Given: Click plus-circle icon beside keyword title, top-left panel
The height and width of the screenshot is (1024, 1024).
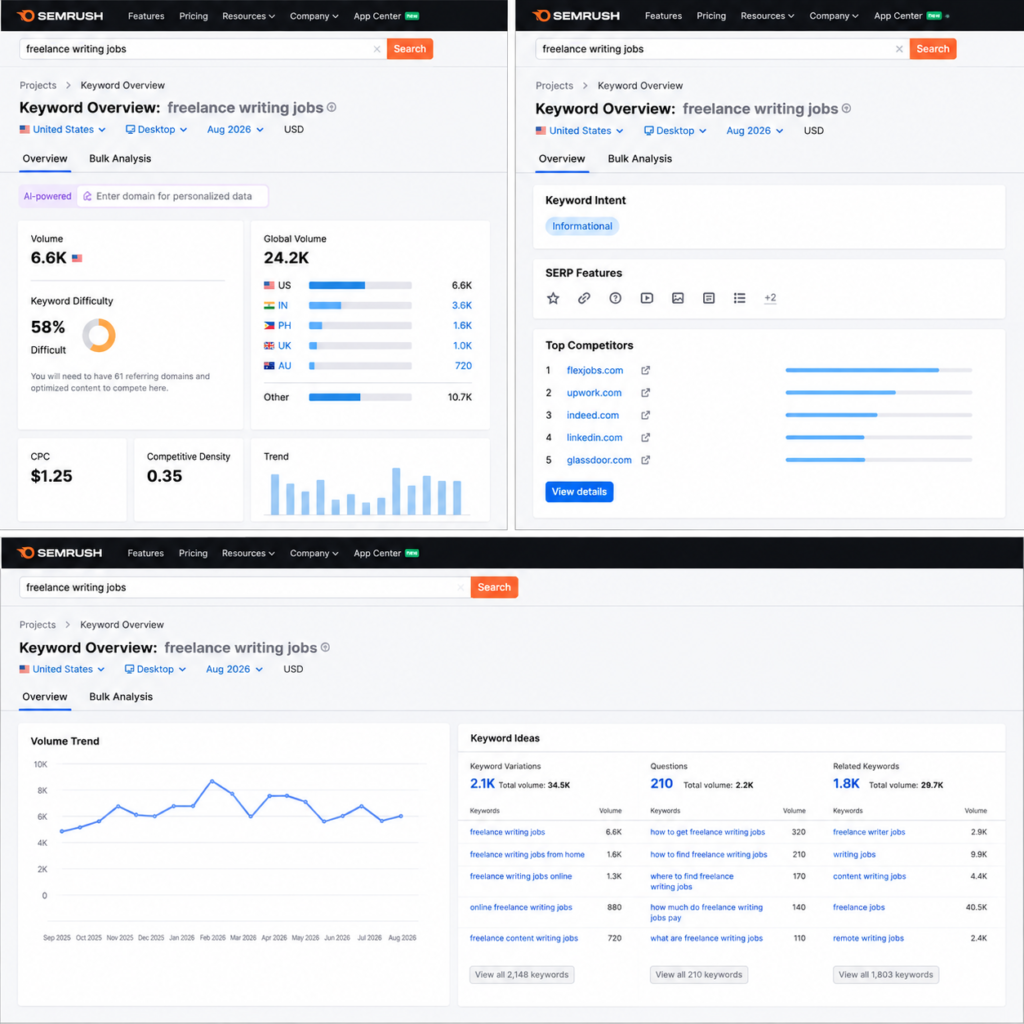Looking at the screenshot, I should pos(332,108).
